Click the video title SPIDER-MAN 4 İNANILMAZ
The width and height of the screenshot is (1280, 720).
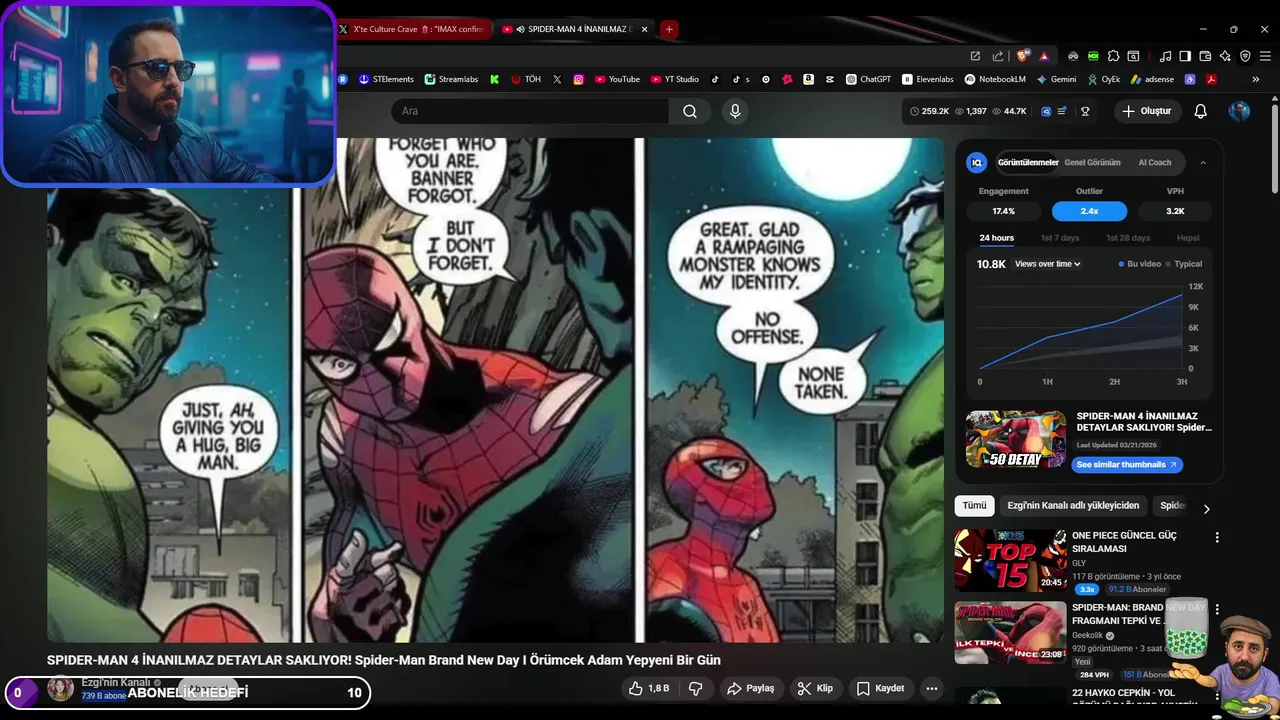point(383,660)
